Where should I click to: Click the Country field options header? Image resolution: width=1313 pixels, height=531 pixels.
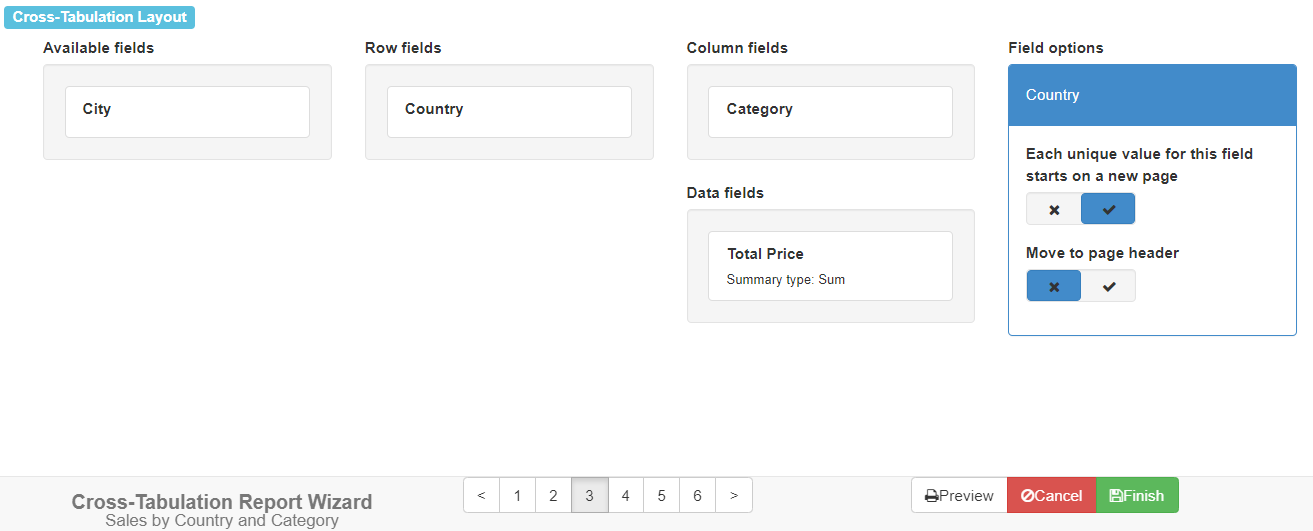1152,95
